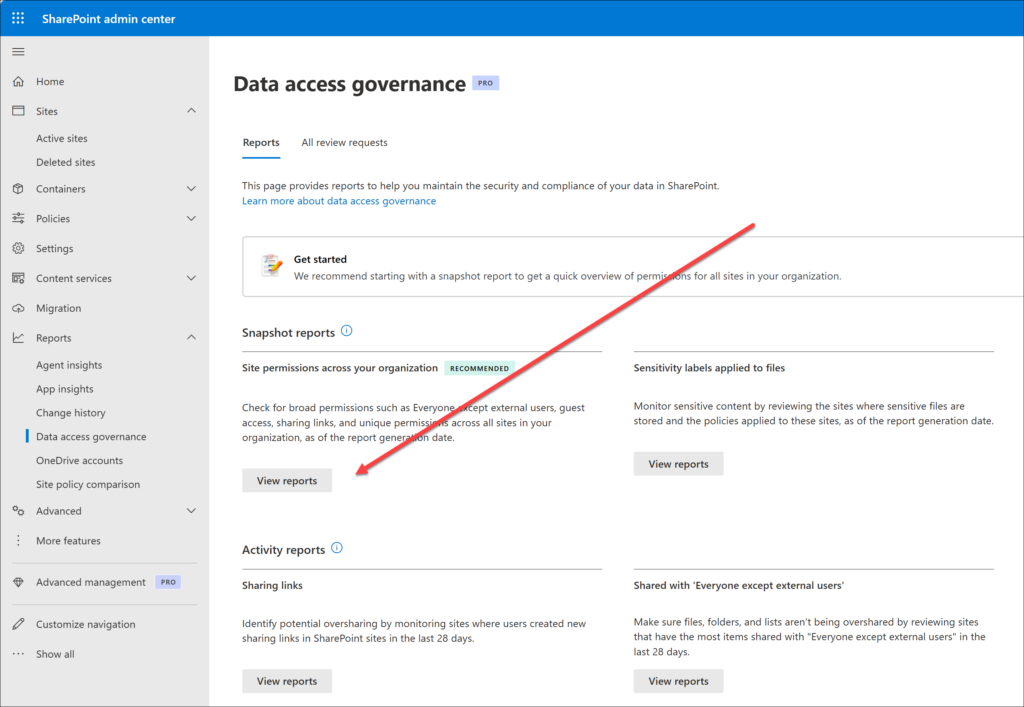Switch to the All review requests tab

(344, 143)
